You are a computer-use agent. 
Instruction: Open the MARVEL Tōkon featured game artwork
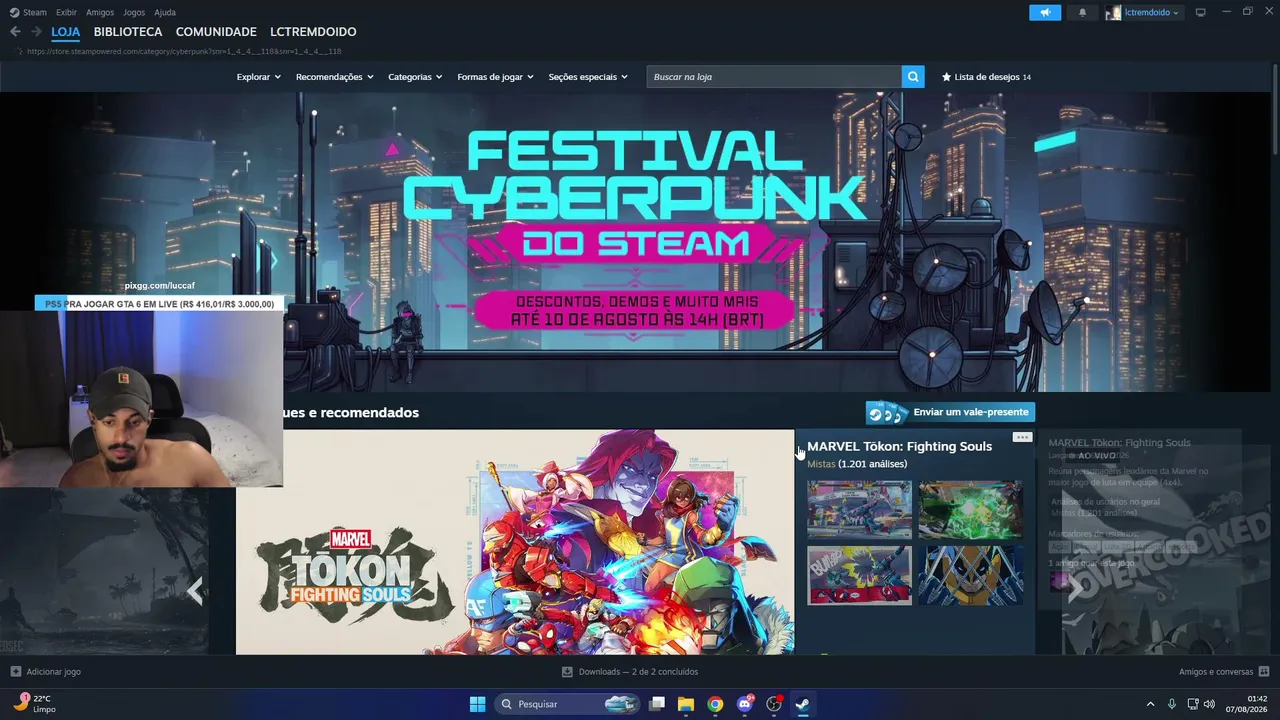pyautogui.click(x=515, y=542)
